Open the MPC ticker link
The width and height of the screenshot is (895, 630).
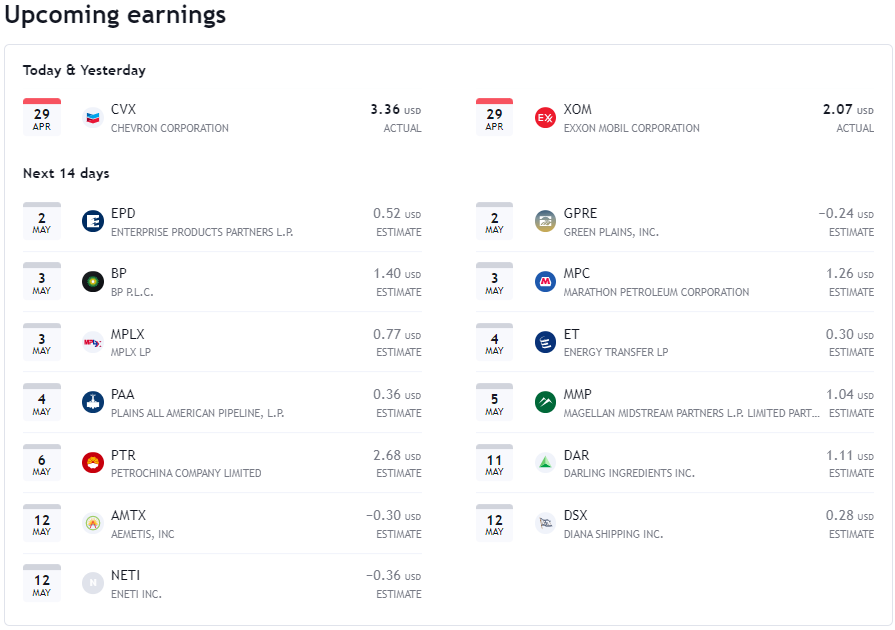point(576,273)
